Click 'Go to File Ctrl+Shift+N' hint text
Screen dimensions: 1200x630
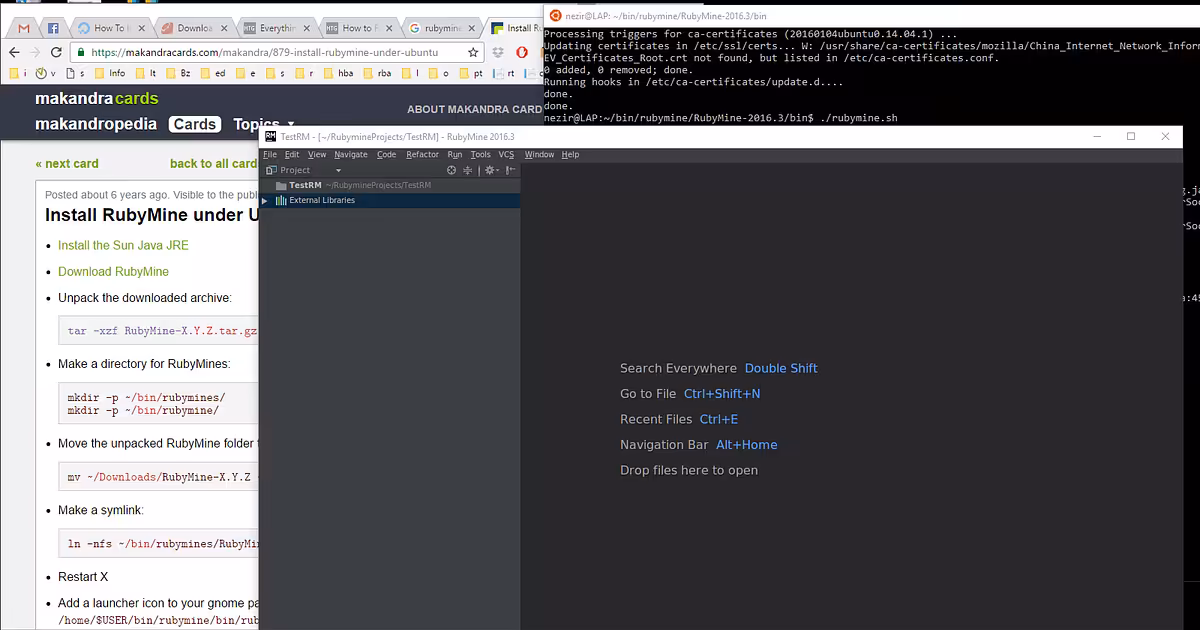[690, 394]
